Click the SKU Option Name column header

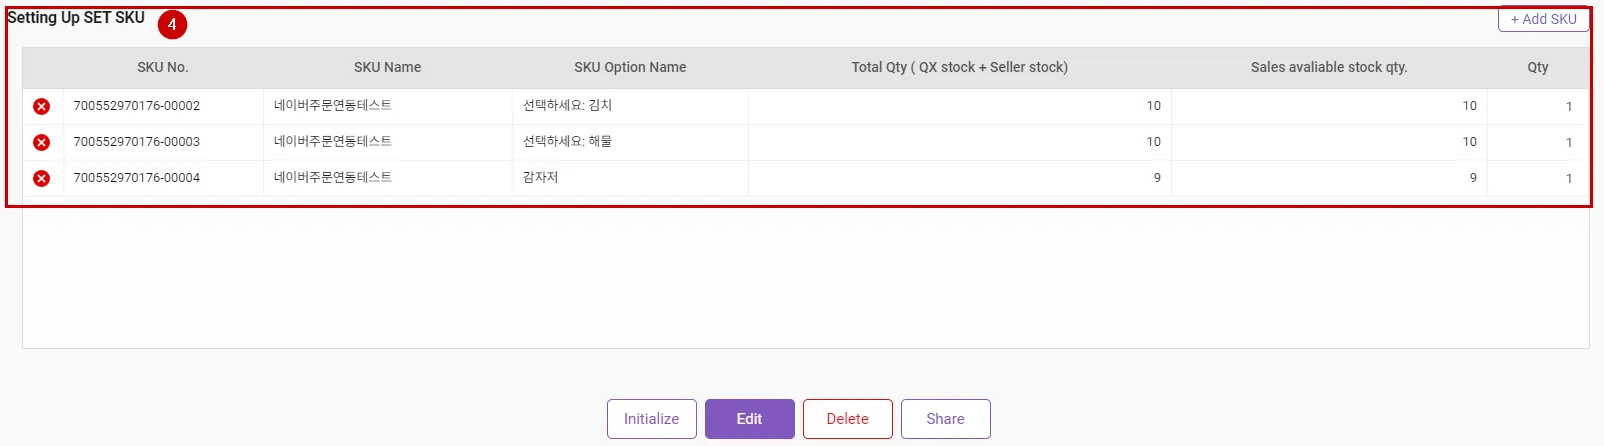click(630, 67)
